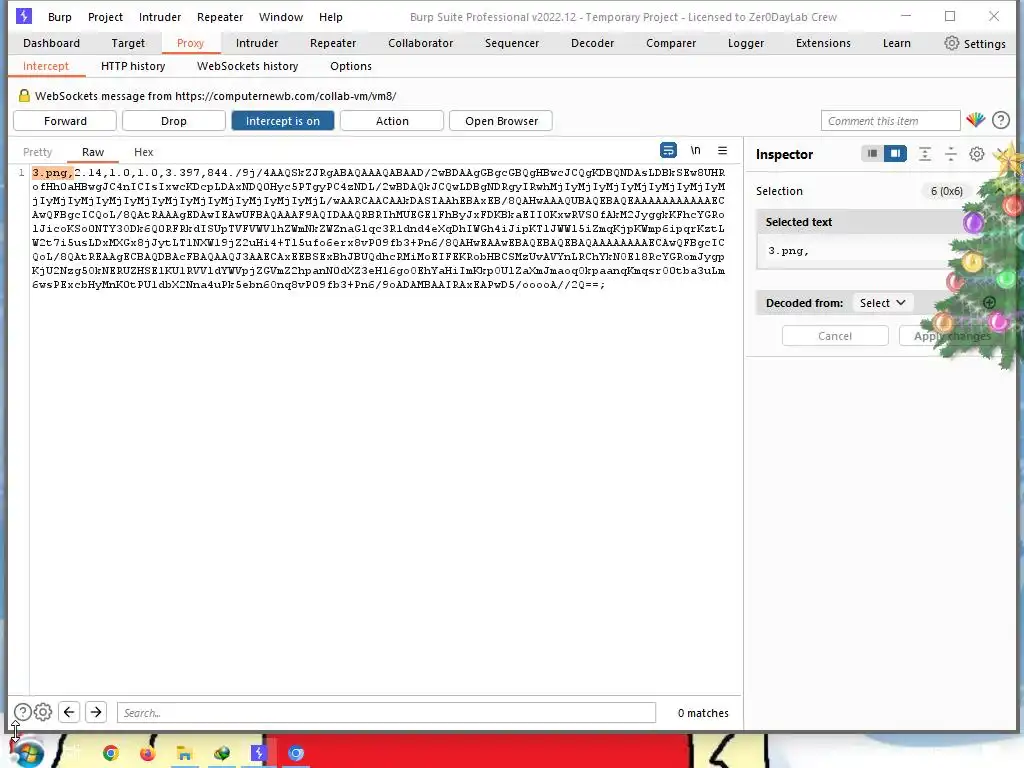Open the Decoded from Select dropdown
This screenshot has height=768, width=1024.
coord(882,303)
